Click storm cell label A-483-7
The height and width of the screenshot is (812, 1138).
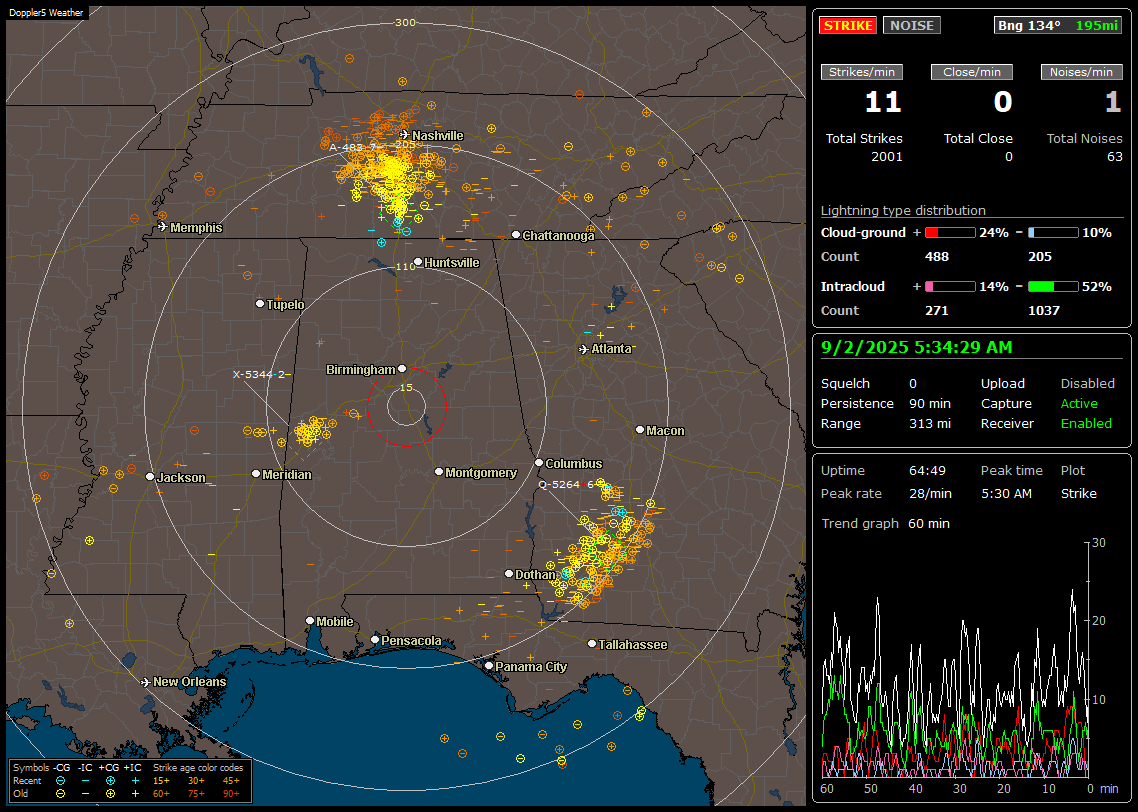coord(353,147)
